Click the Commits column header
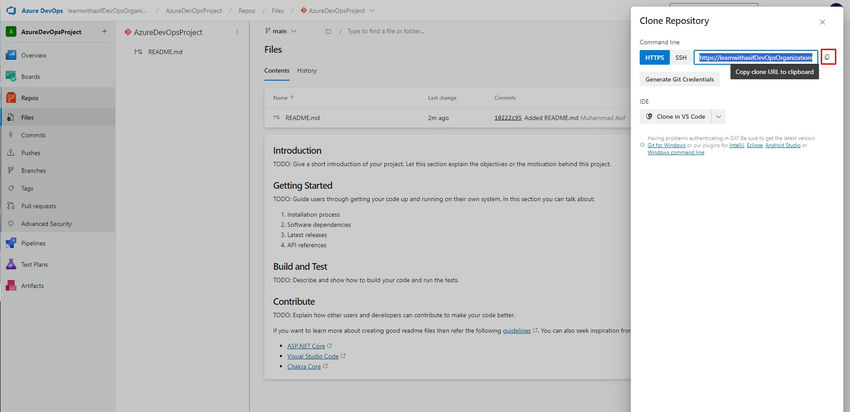Screen dimensions: 850x412 point(505,98)
